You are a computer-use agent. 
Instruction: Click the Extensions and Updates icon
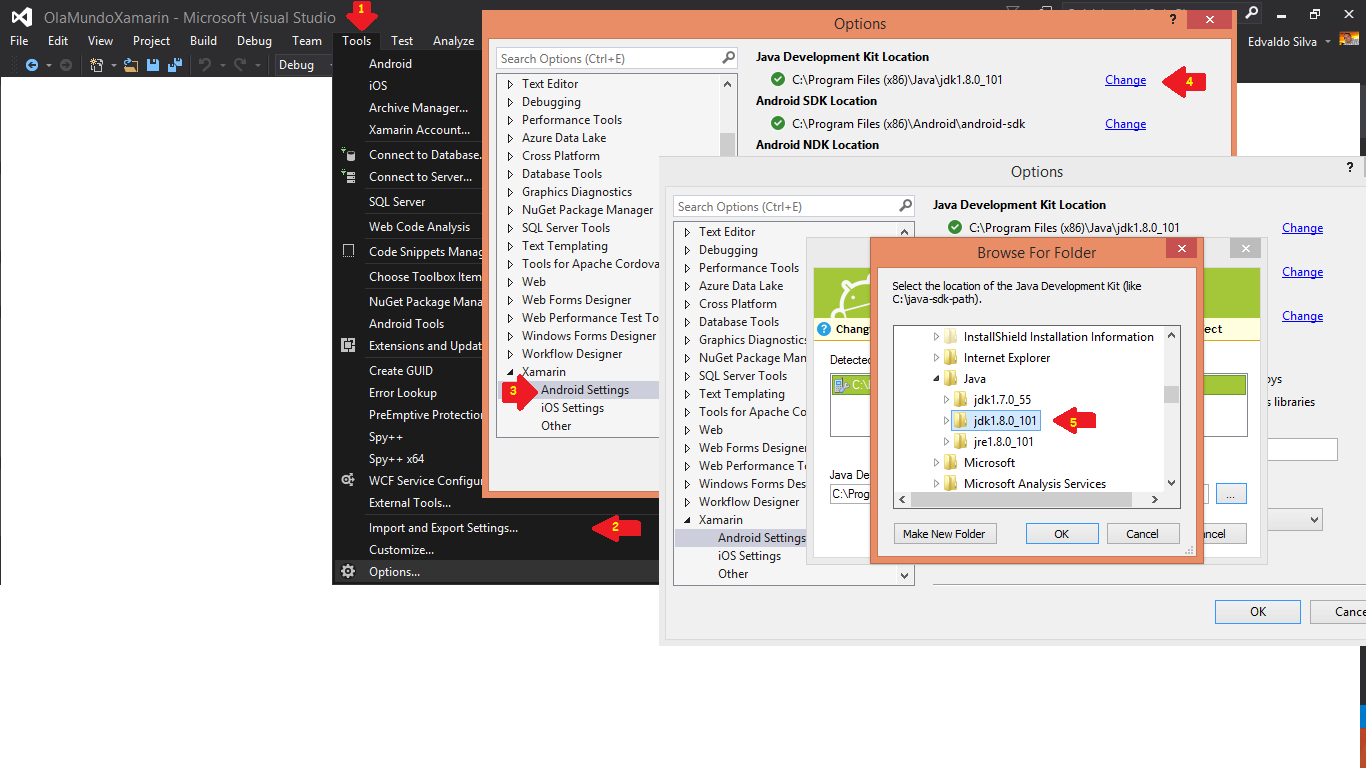coord(348,345)
